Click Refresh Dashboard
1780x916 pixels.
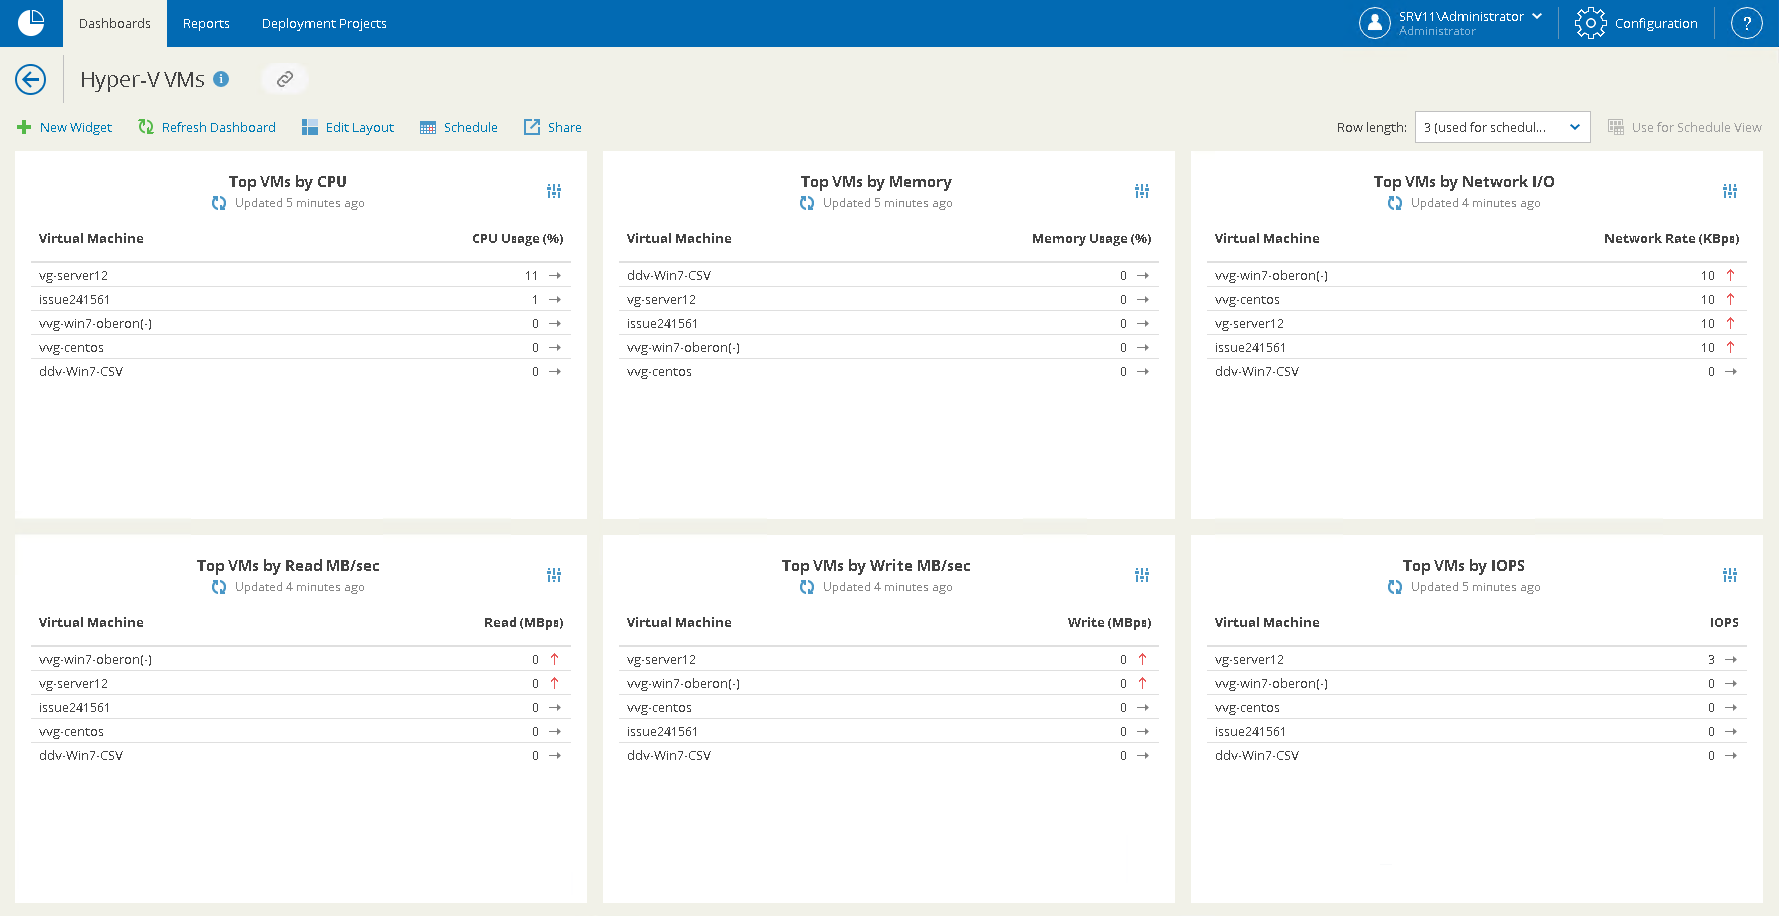207,127
